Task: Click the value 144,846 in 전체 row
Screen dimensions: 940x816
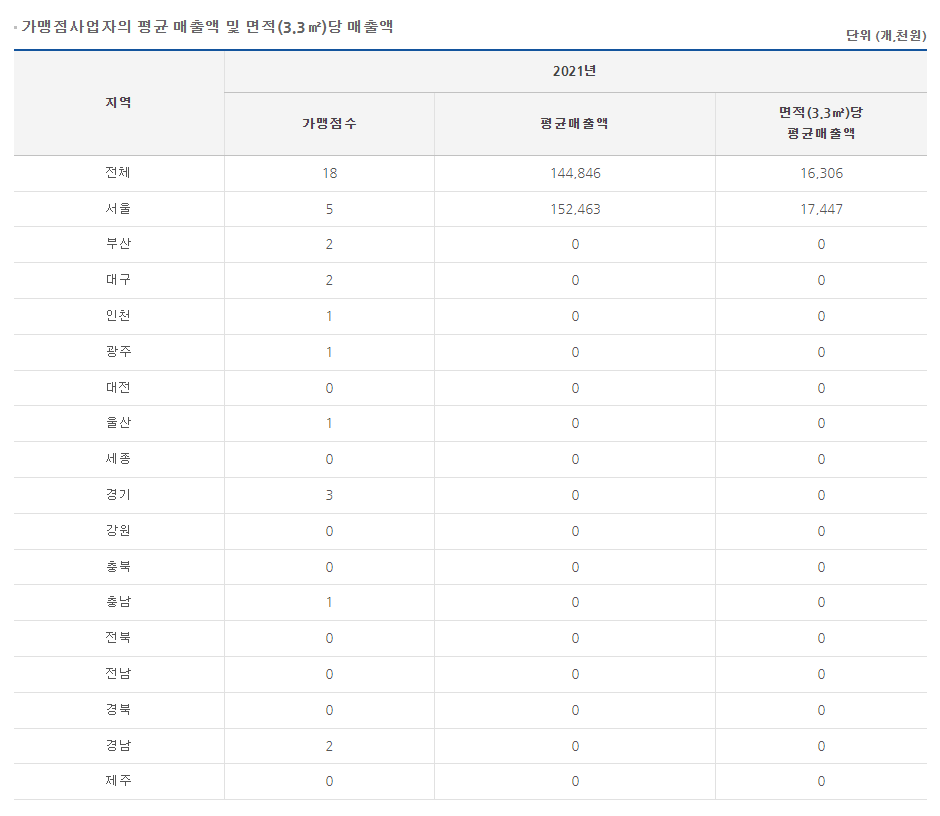Action: [x=575, y=173]
